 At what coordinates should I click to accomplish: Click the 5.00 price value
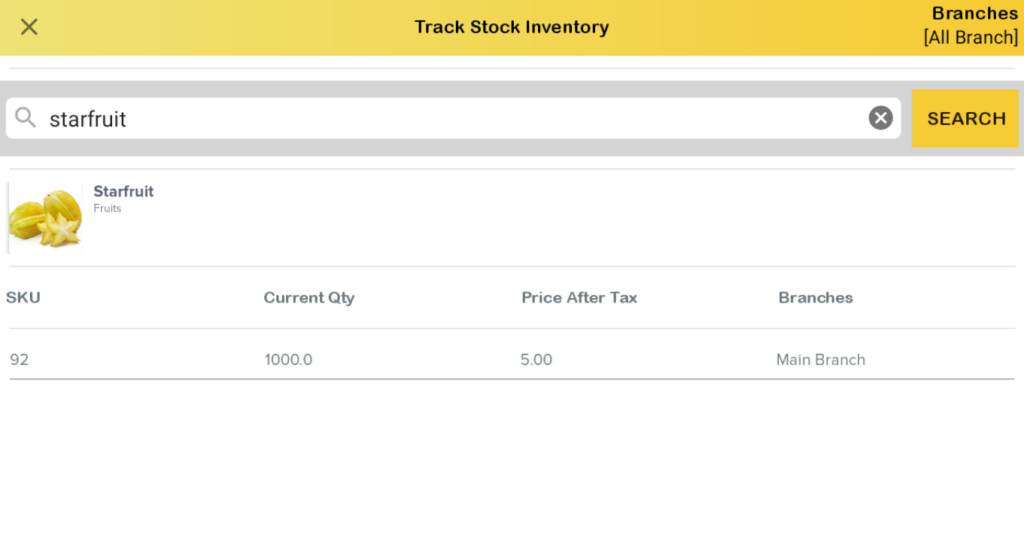536,359
